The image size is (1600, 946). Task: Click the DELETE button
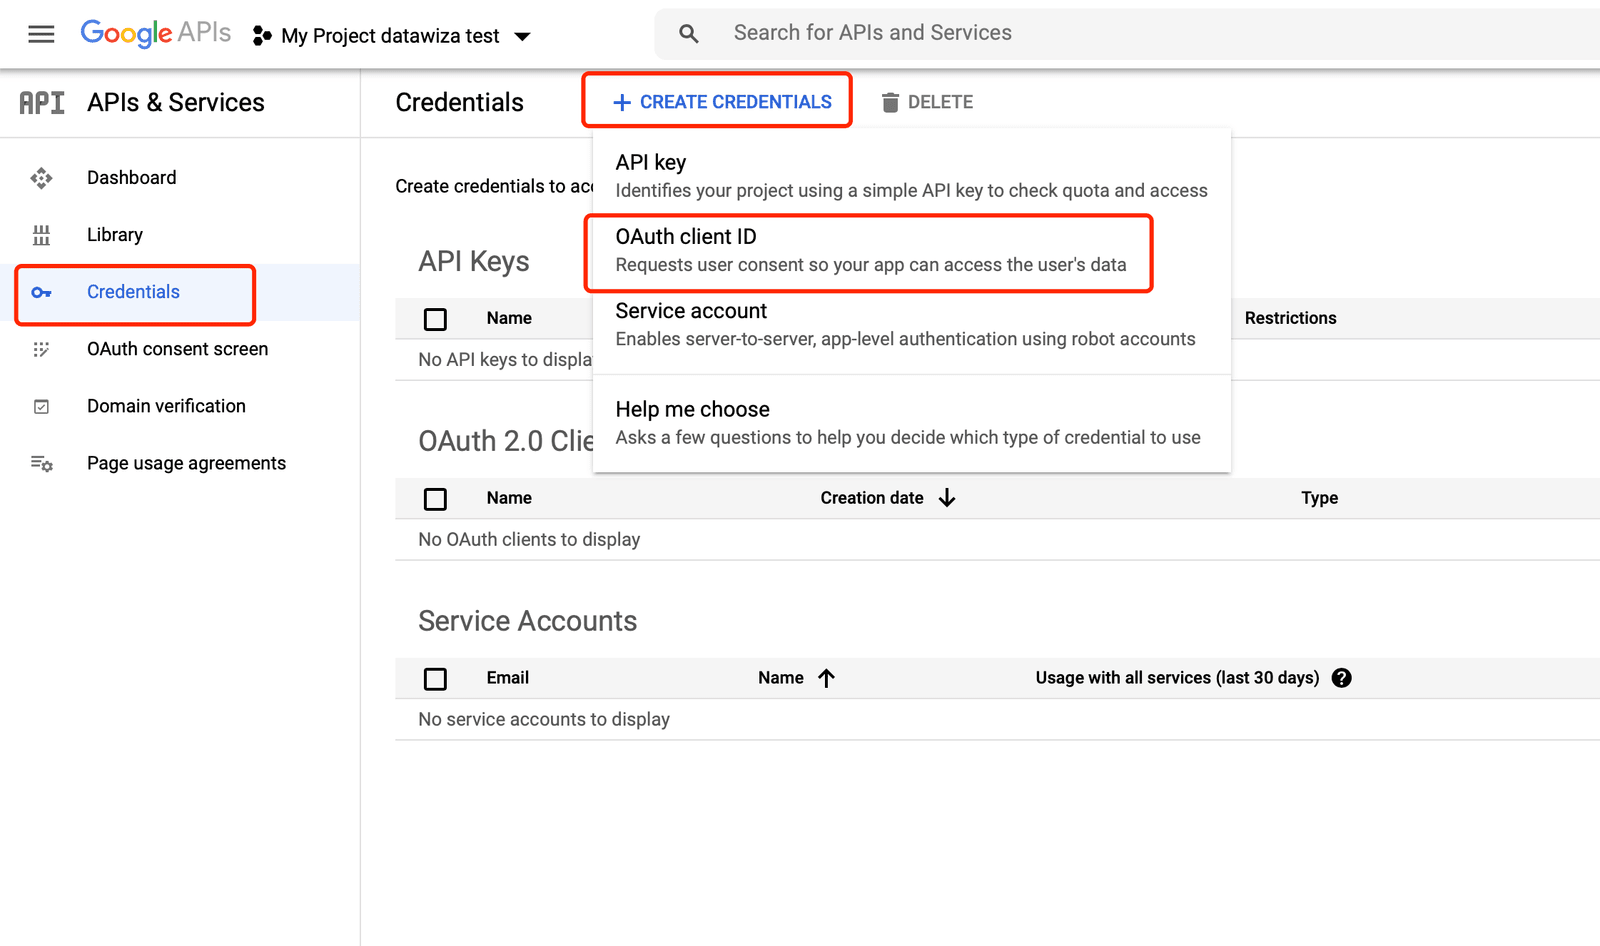tap(927, 102)
